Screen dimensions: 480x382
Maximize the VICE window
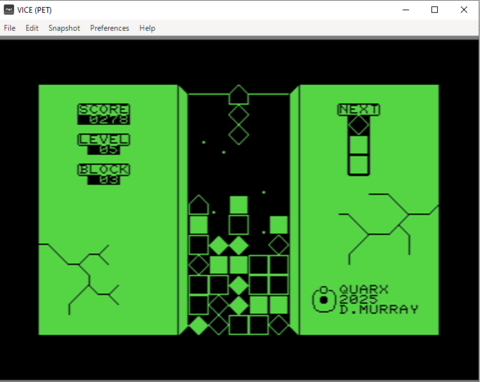click(435, 10)
